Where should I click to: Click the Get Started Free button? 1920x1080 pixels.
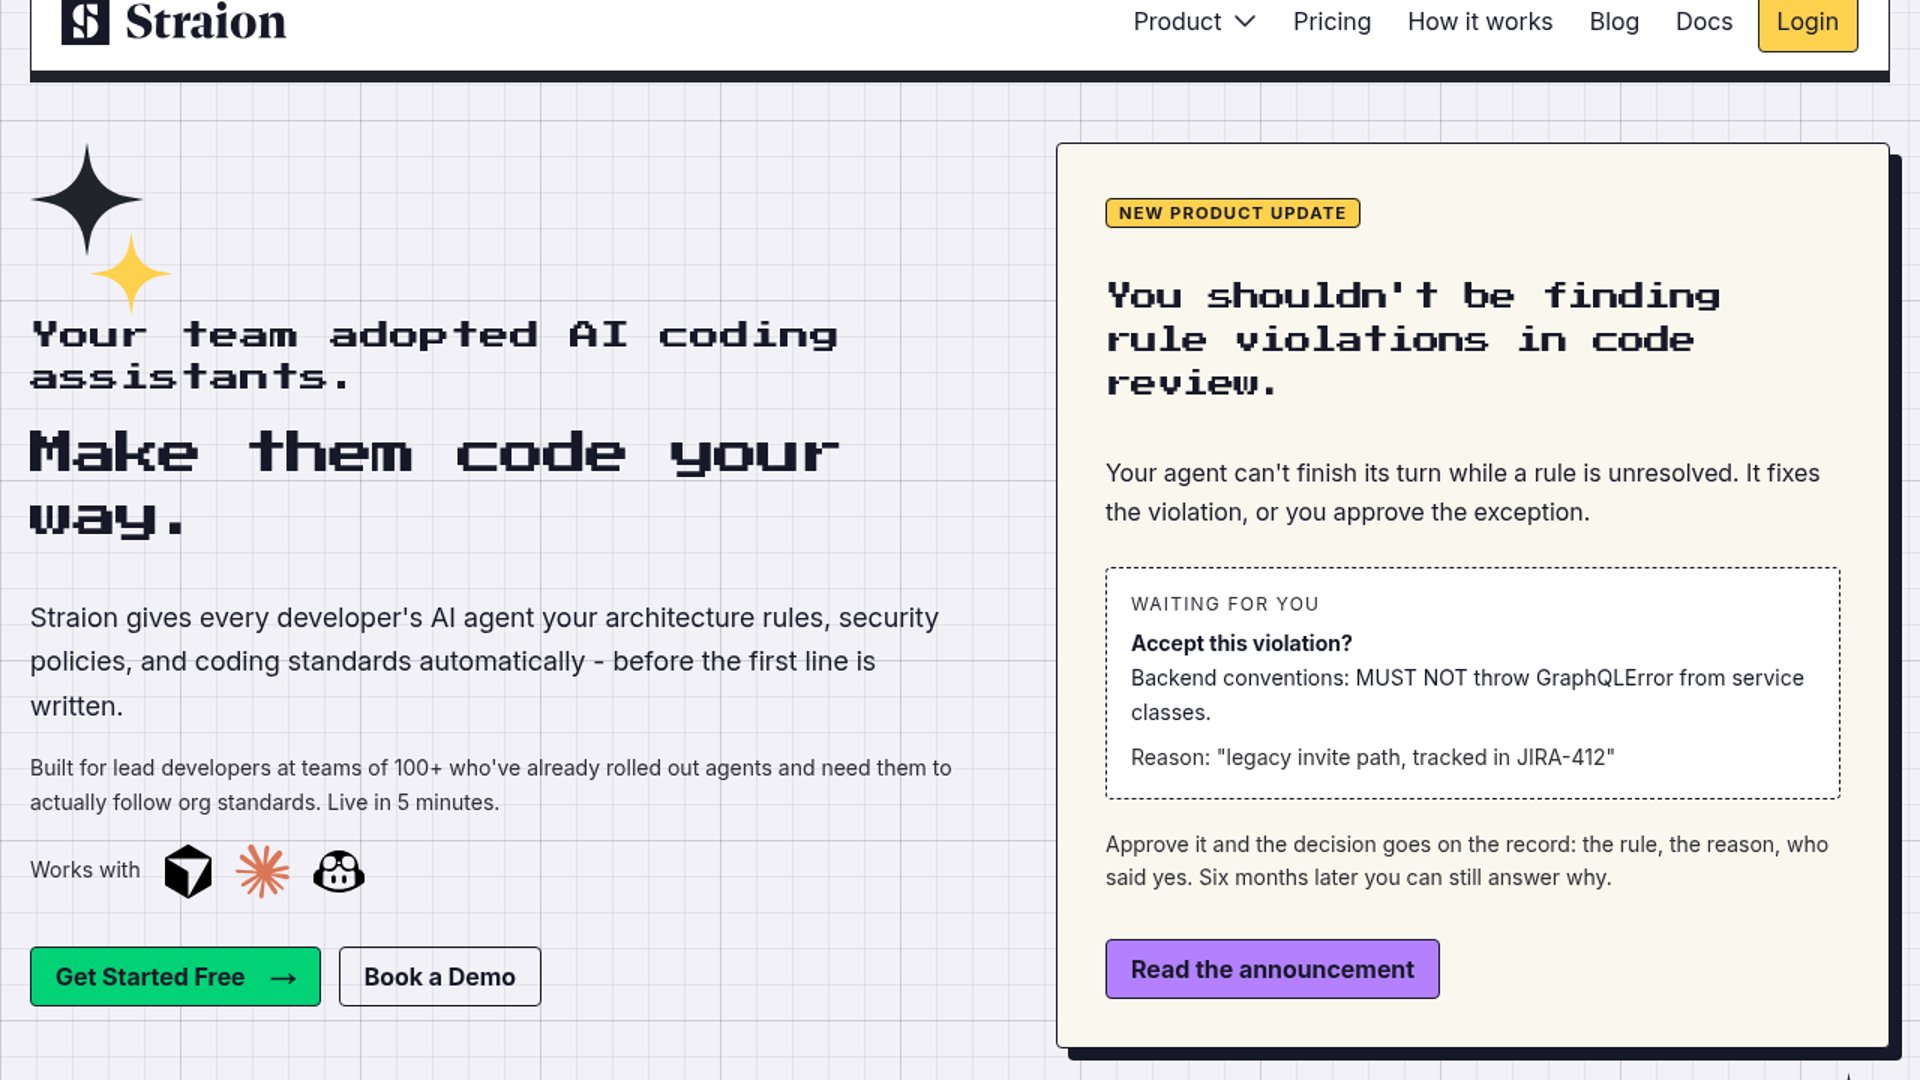click(175, 976)
